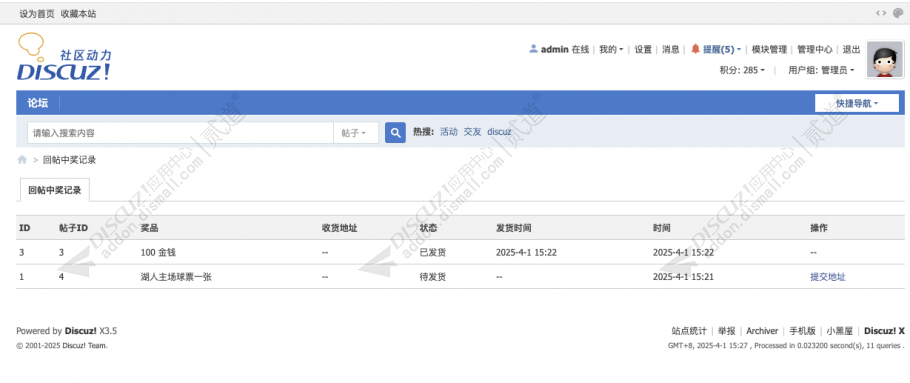Click the admin avatar picture
Viewport: 910px width, 383px height.
point(885,59)
